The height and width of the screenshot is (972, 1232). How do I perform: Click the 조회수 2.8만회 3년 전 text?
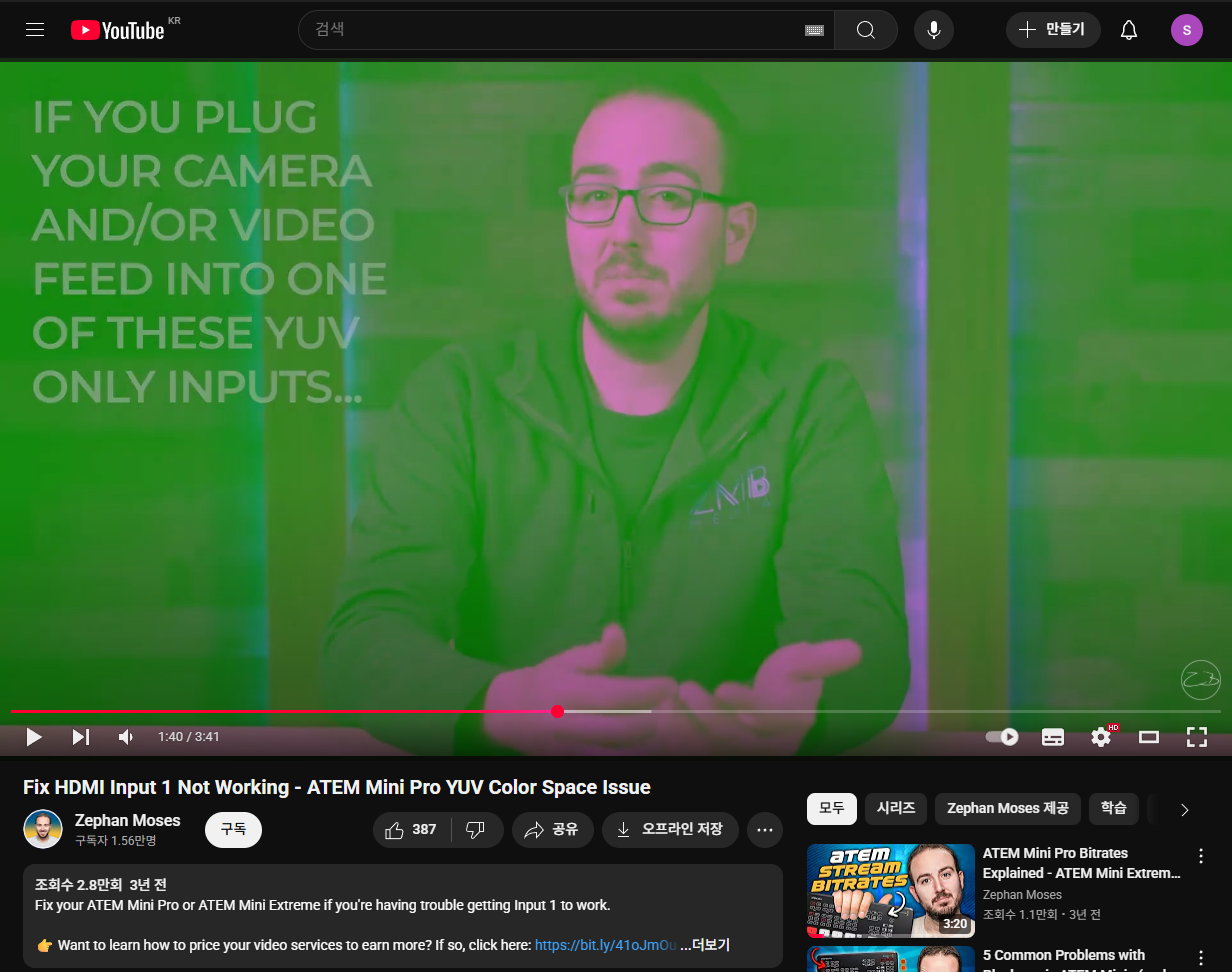point(101,885)
